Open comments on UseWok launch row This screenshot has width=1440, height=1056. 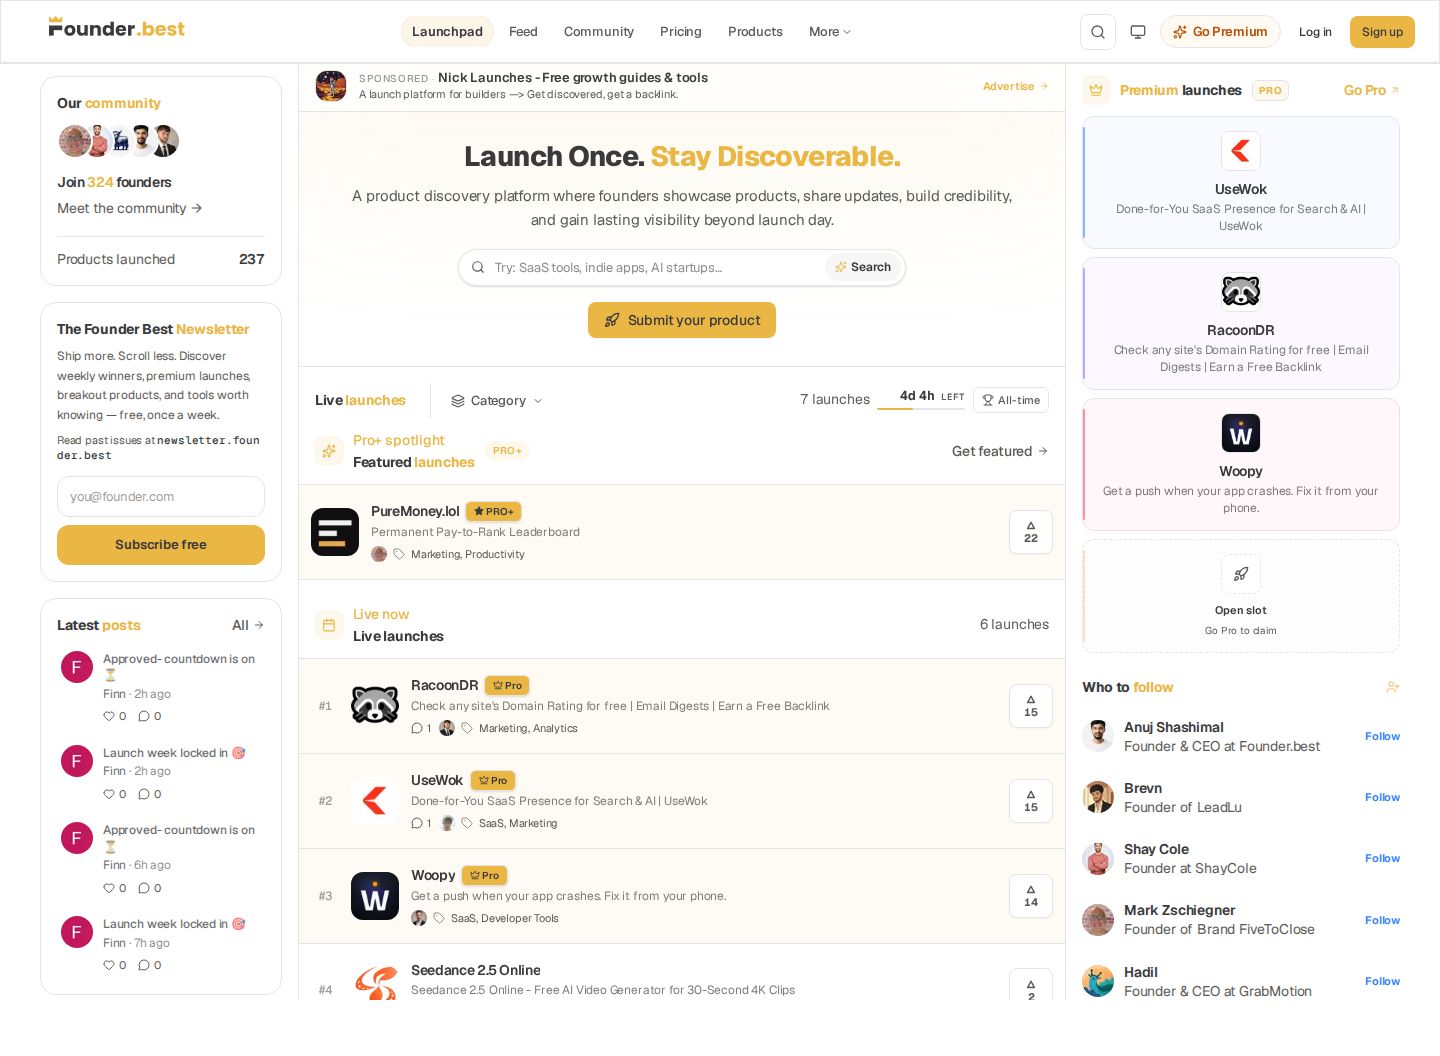[421, 823]
